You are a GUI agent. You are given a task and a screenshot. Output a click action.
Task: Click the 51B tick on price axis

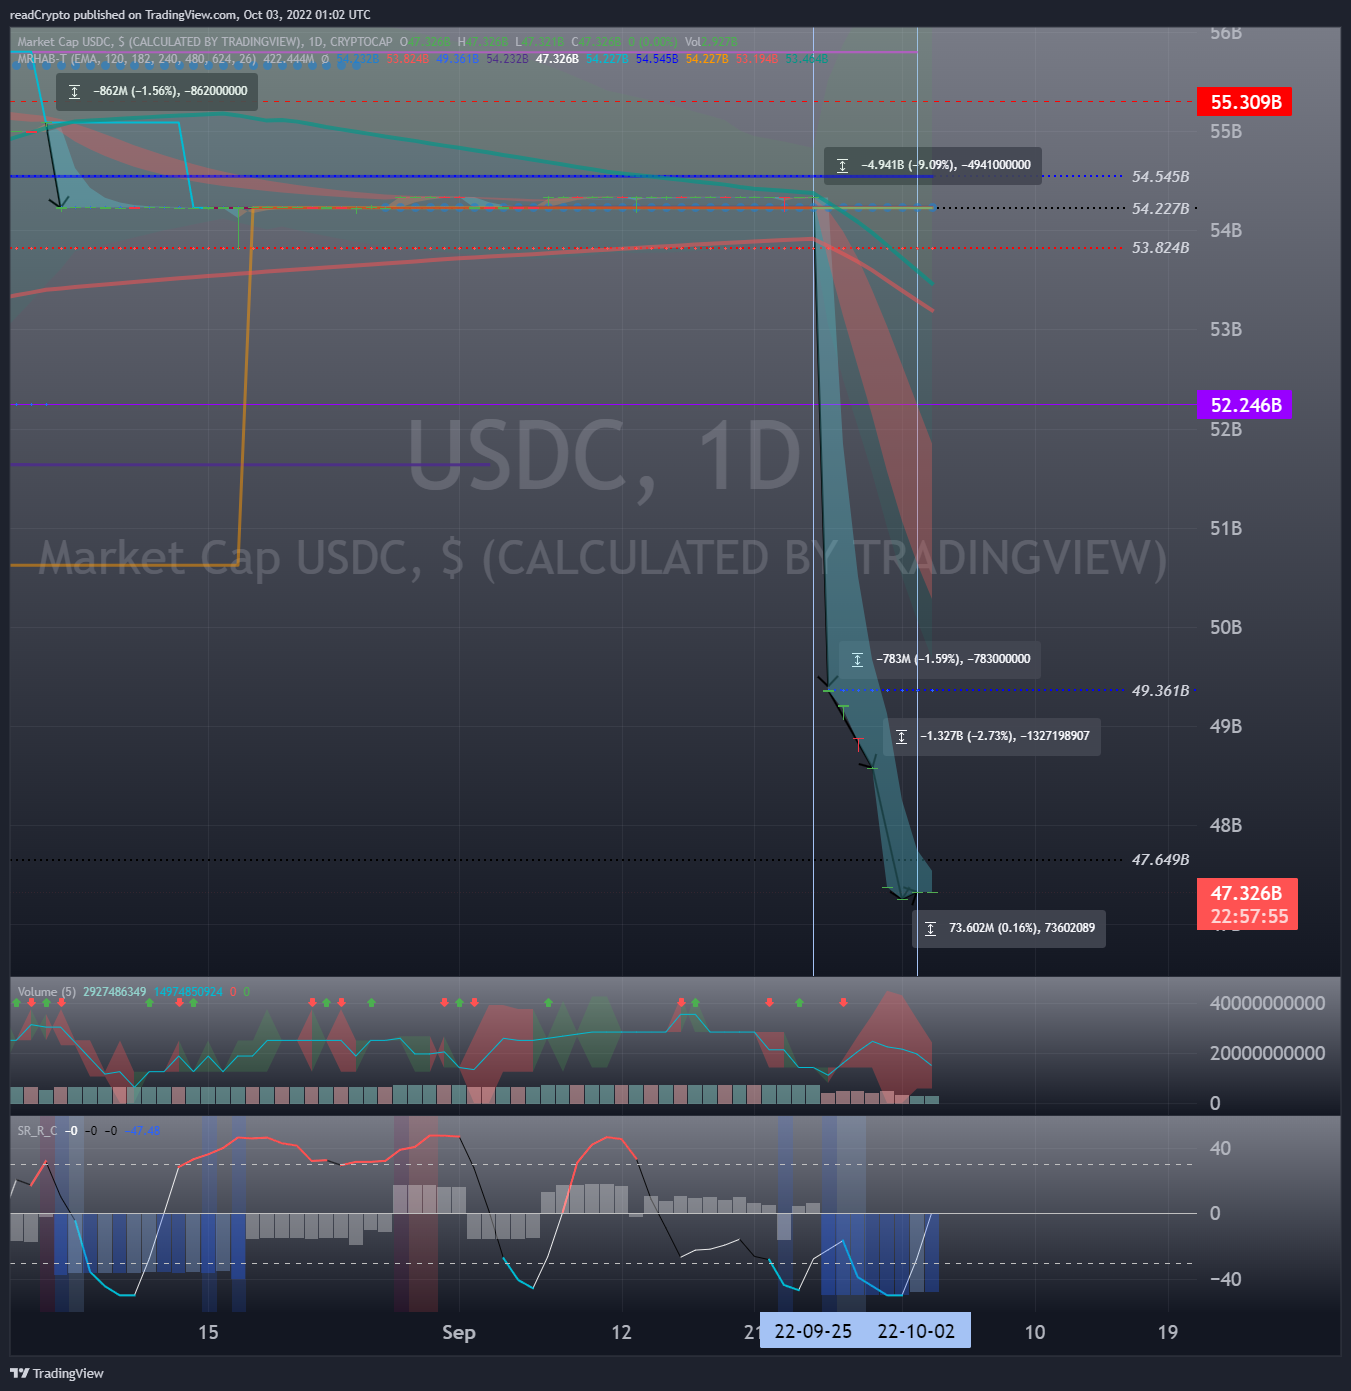[x=1225, y=528]
